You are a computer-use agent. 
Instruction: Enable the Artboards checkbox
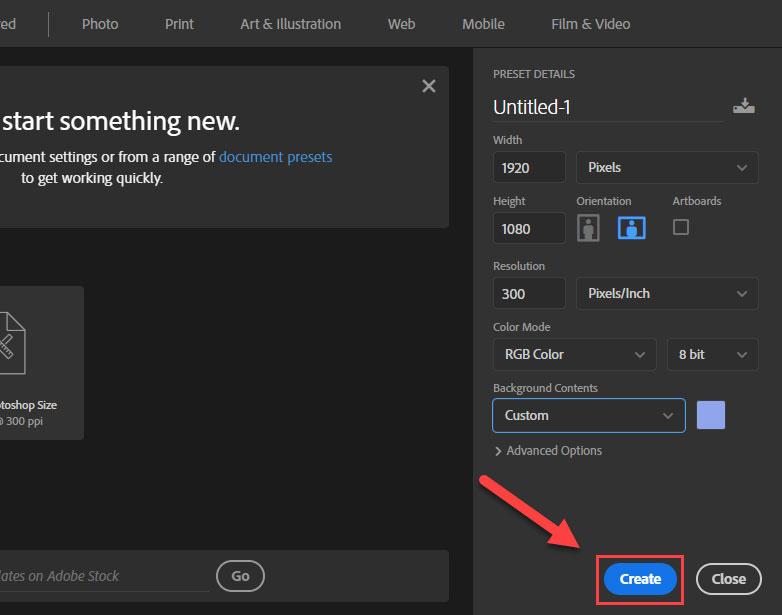click(x=681, y=227)
